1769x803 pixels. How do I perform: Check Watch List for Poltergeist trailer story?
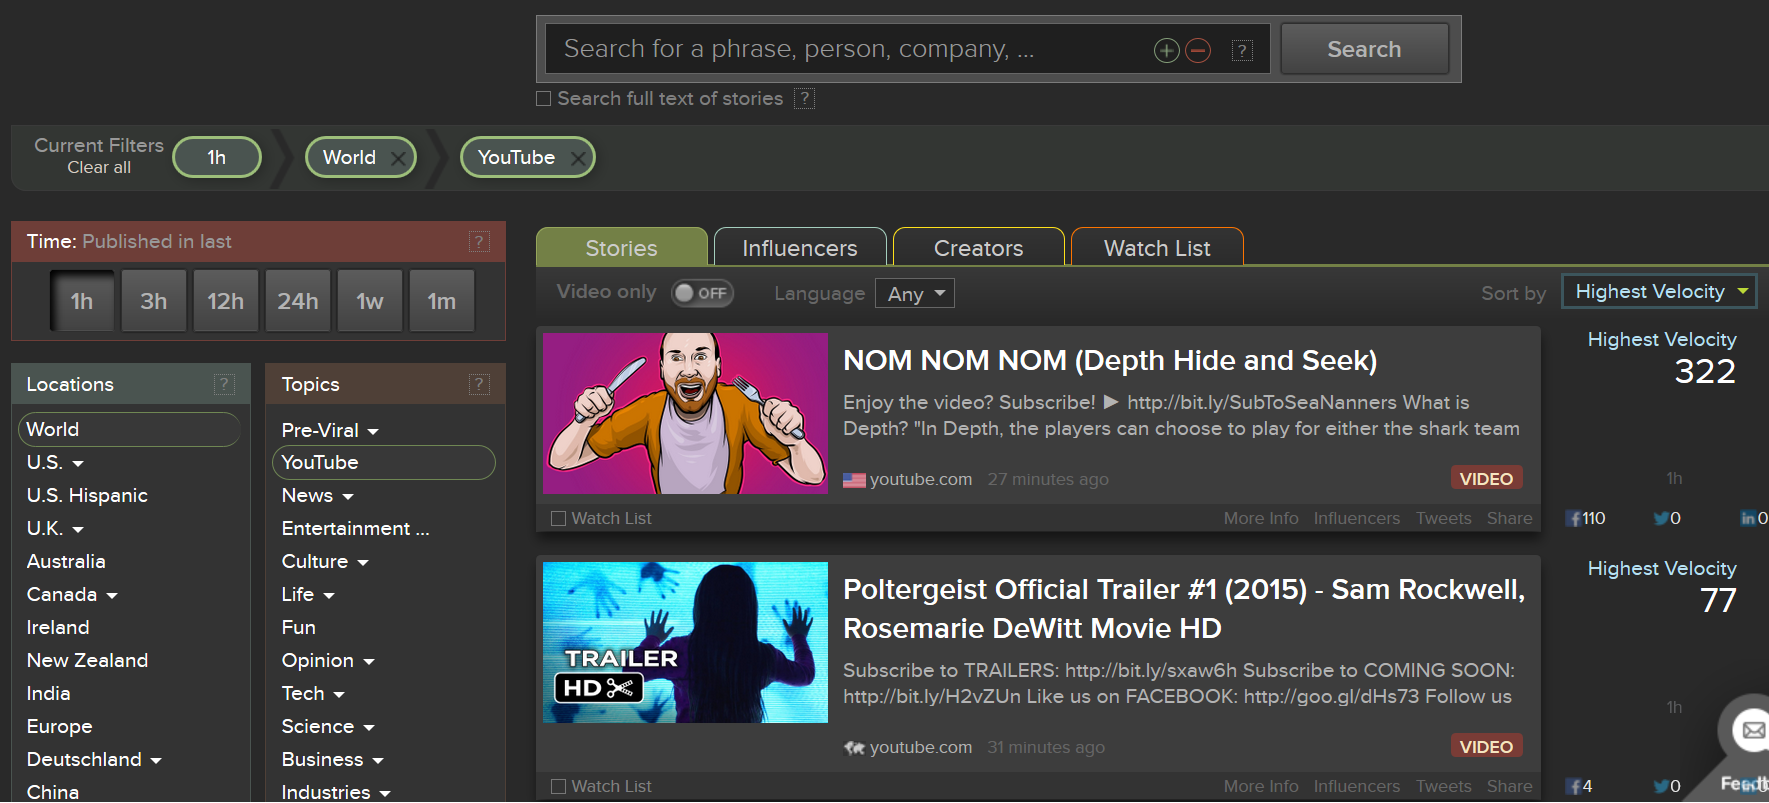(x=558, y=786)
